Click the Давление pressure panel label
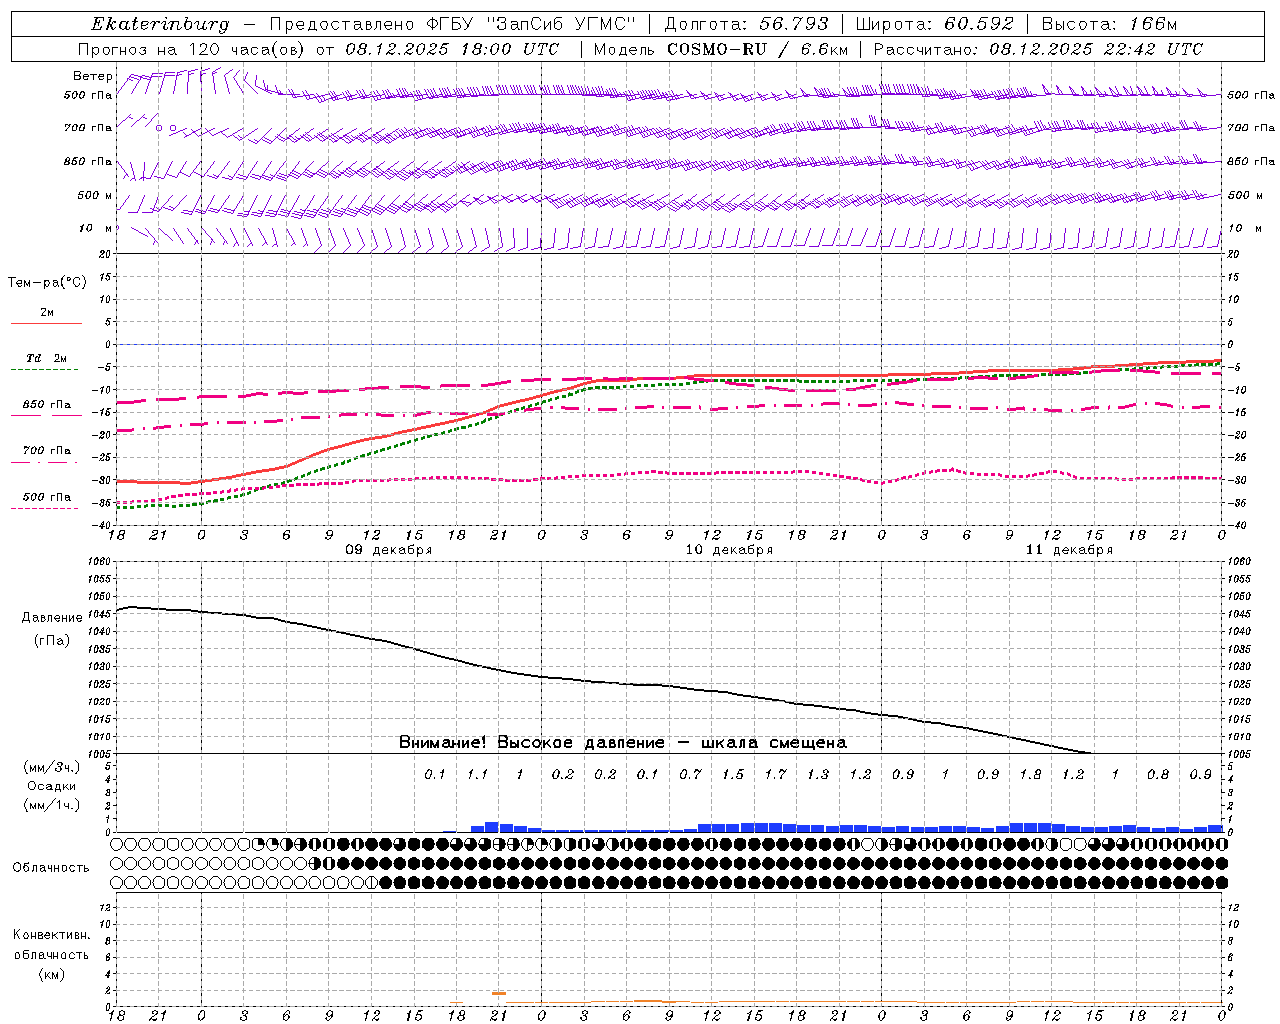This screenshot has height=1024, width=1280. pos(52,618)
